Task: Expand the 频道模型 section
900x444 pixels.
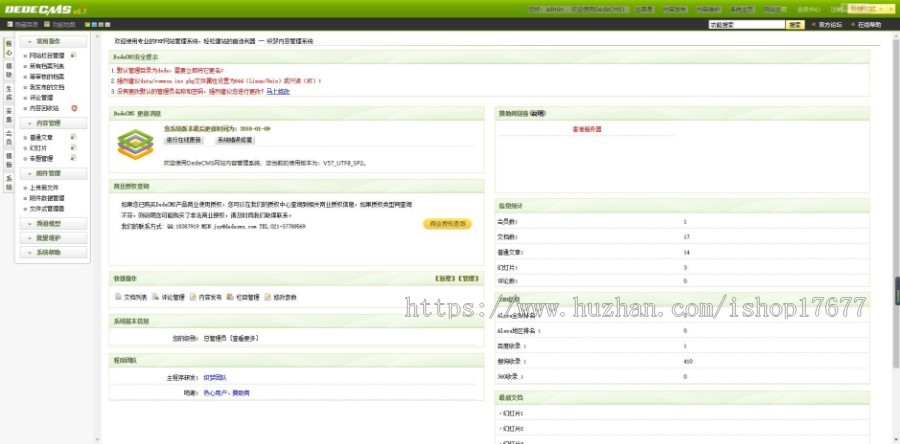Action: 53,224
